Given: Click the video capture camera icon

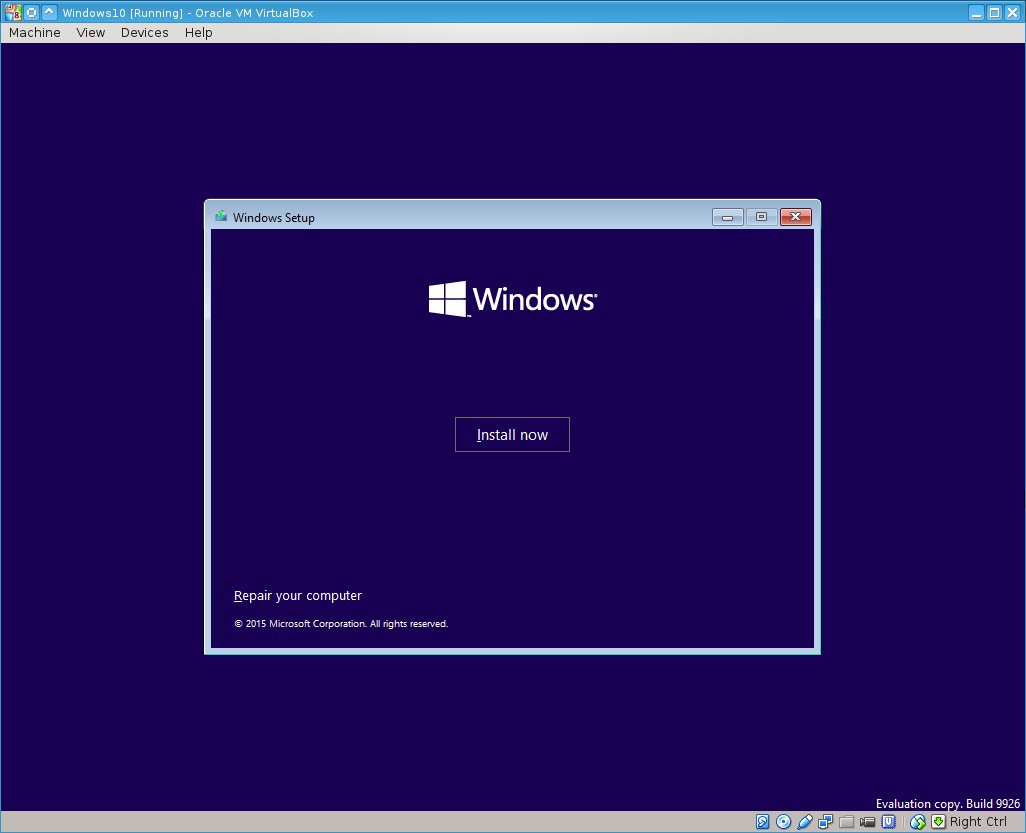Looking at the screenshot, I should [868, 822].
